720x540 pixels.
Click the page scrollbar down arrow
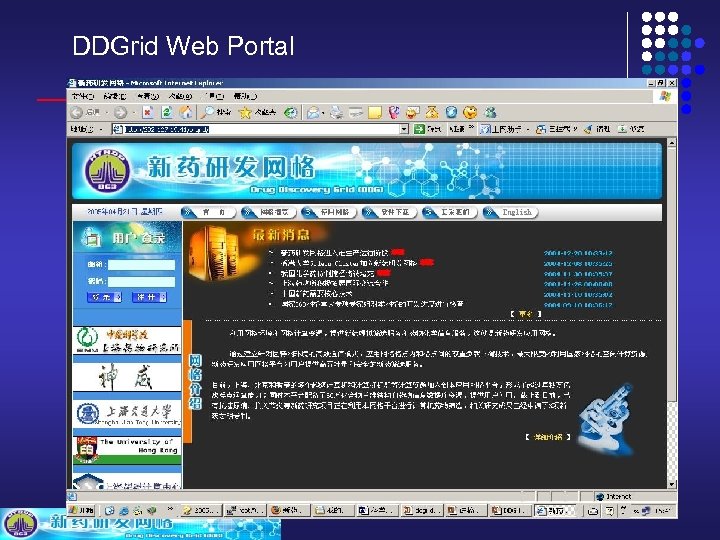tap(672, 484)
